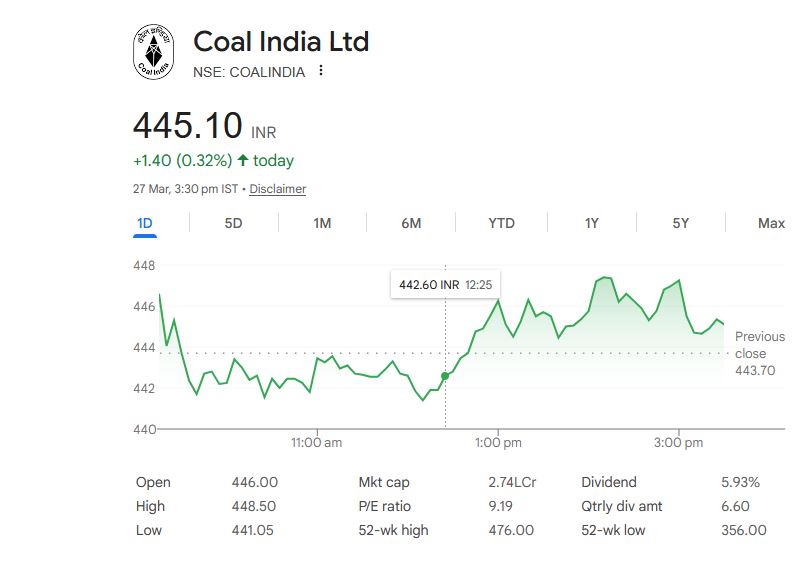Image resolution: width=800 pixels, height=575 pixels.
Task: Display the 5Y price history
Action: (680, 223)
